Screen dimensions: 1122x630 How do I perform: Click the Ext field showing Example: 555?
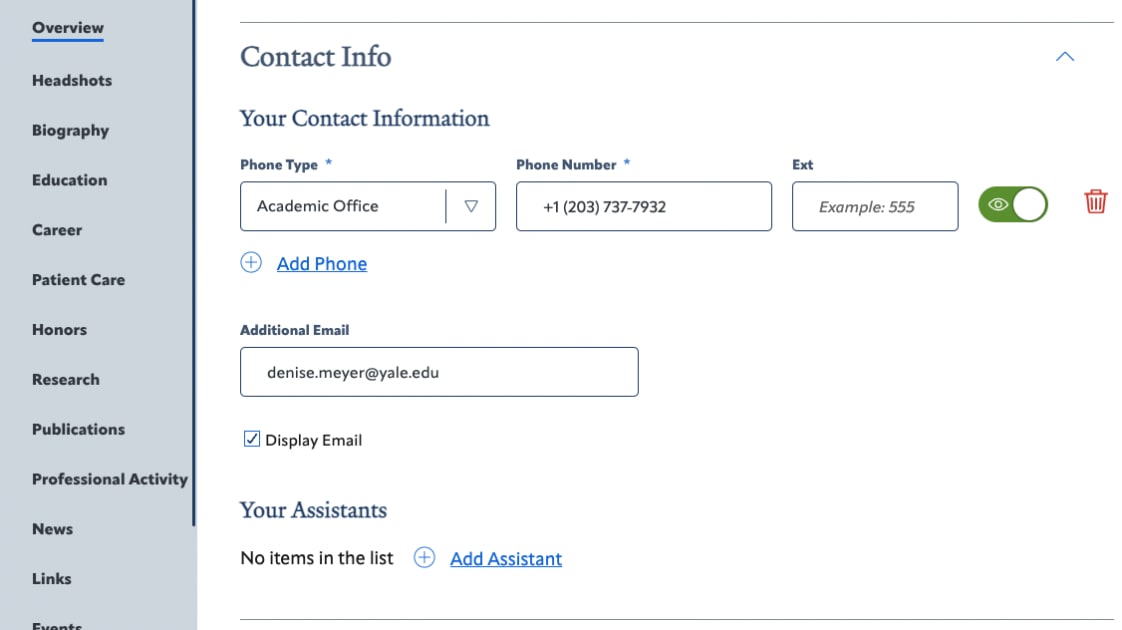pos(874,206)
